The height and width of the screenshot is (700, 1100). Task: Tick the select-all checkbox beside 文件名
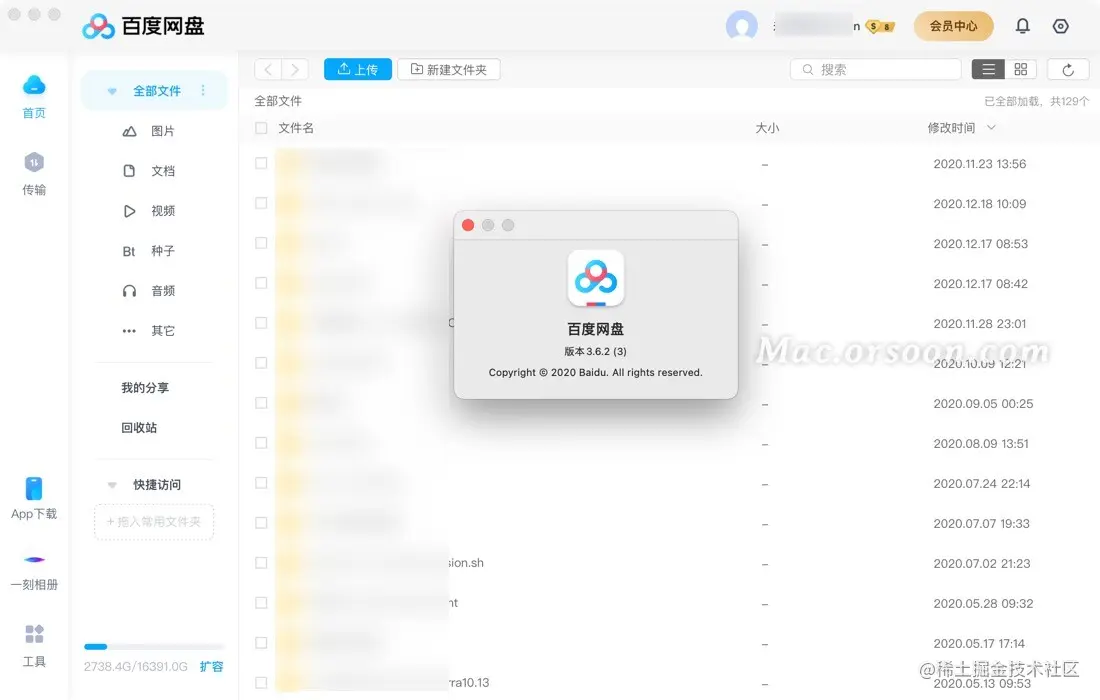pyautogui.click(x=261, y=128)
